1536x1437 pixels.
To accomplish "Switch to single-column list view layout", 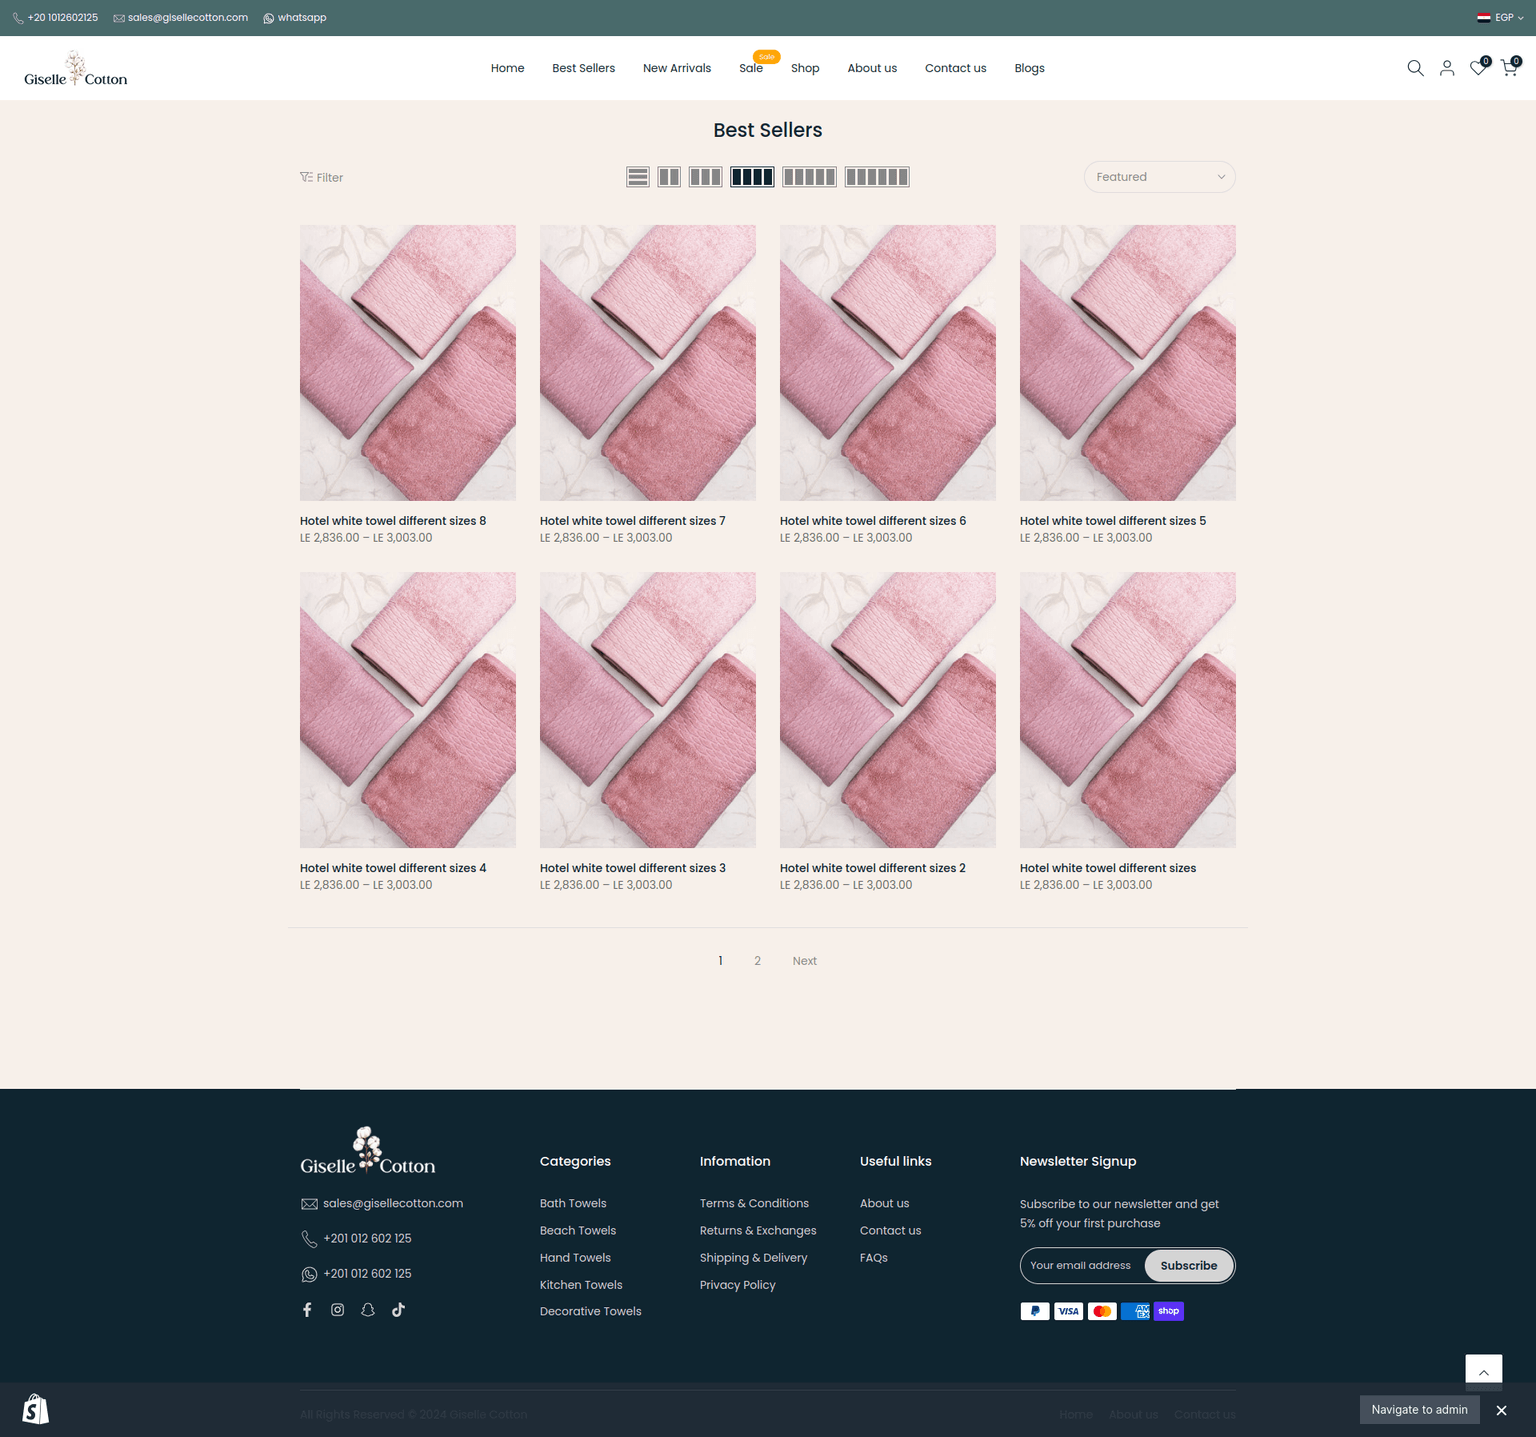I will pyautogui.click(x=638, y=177).
